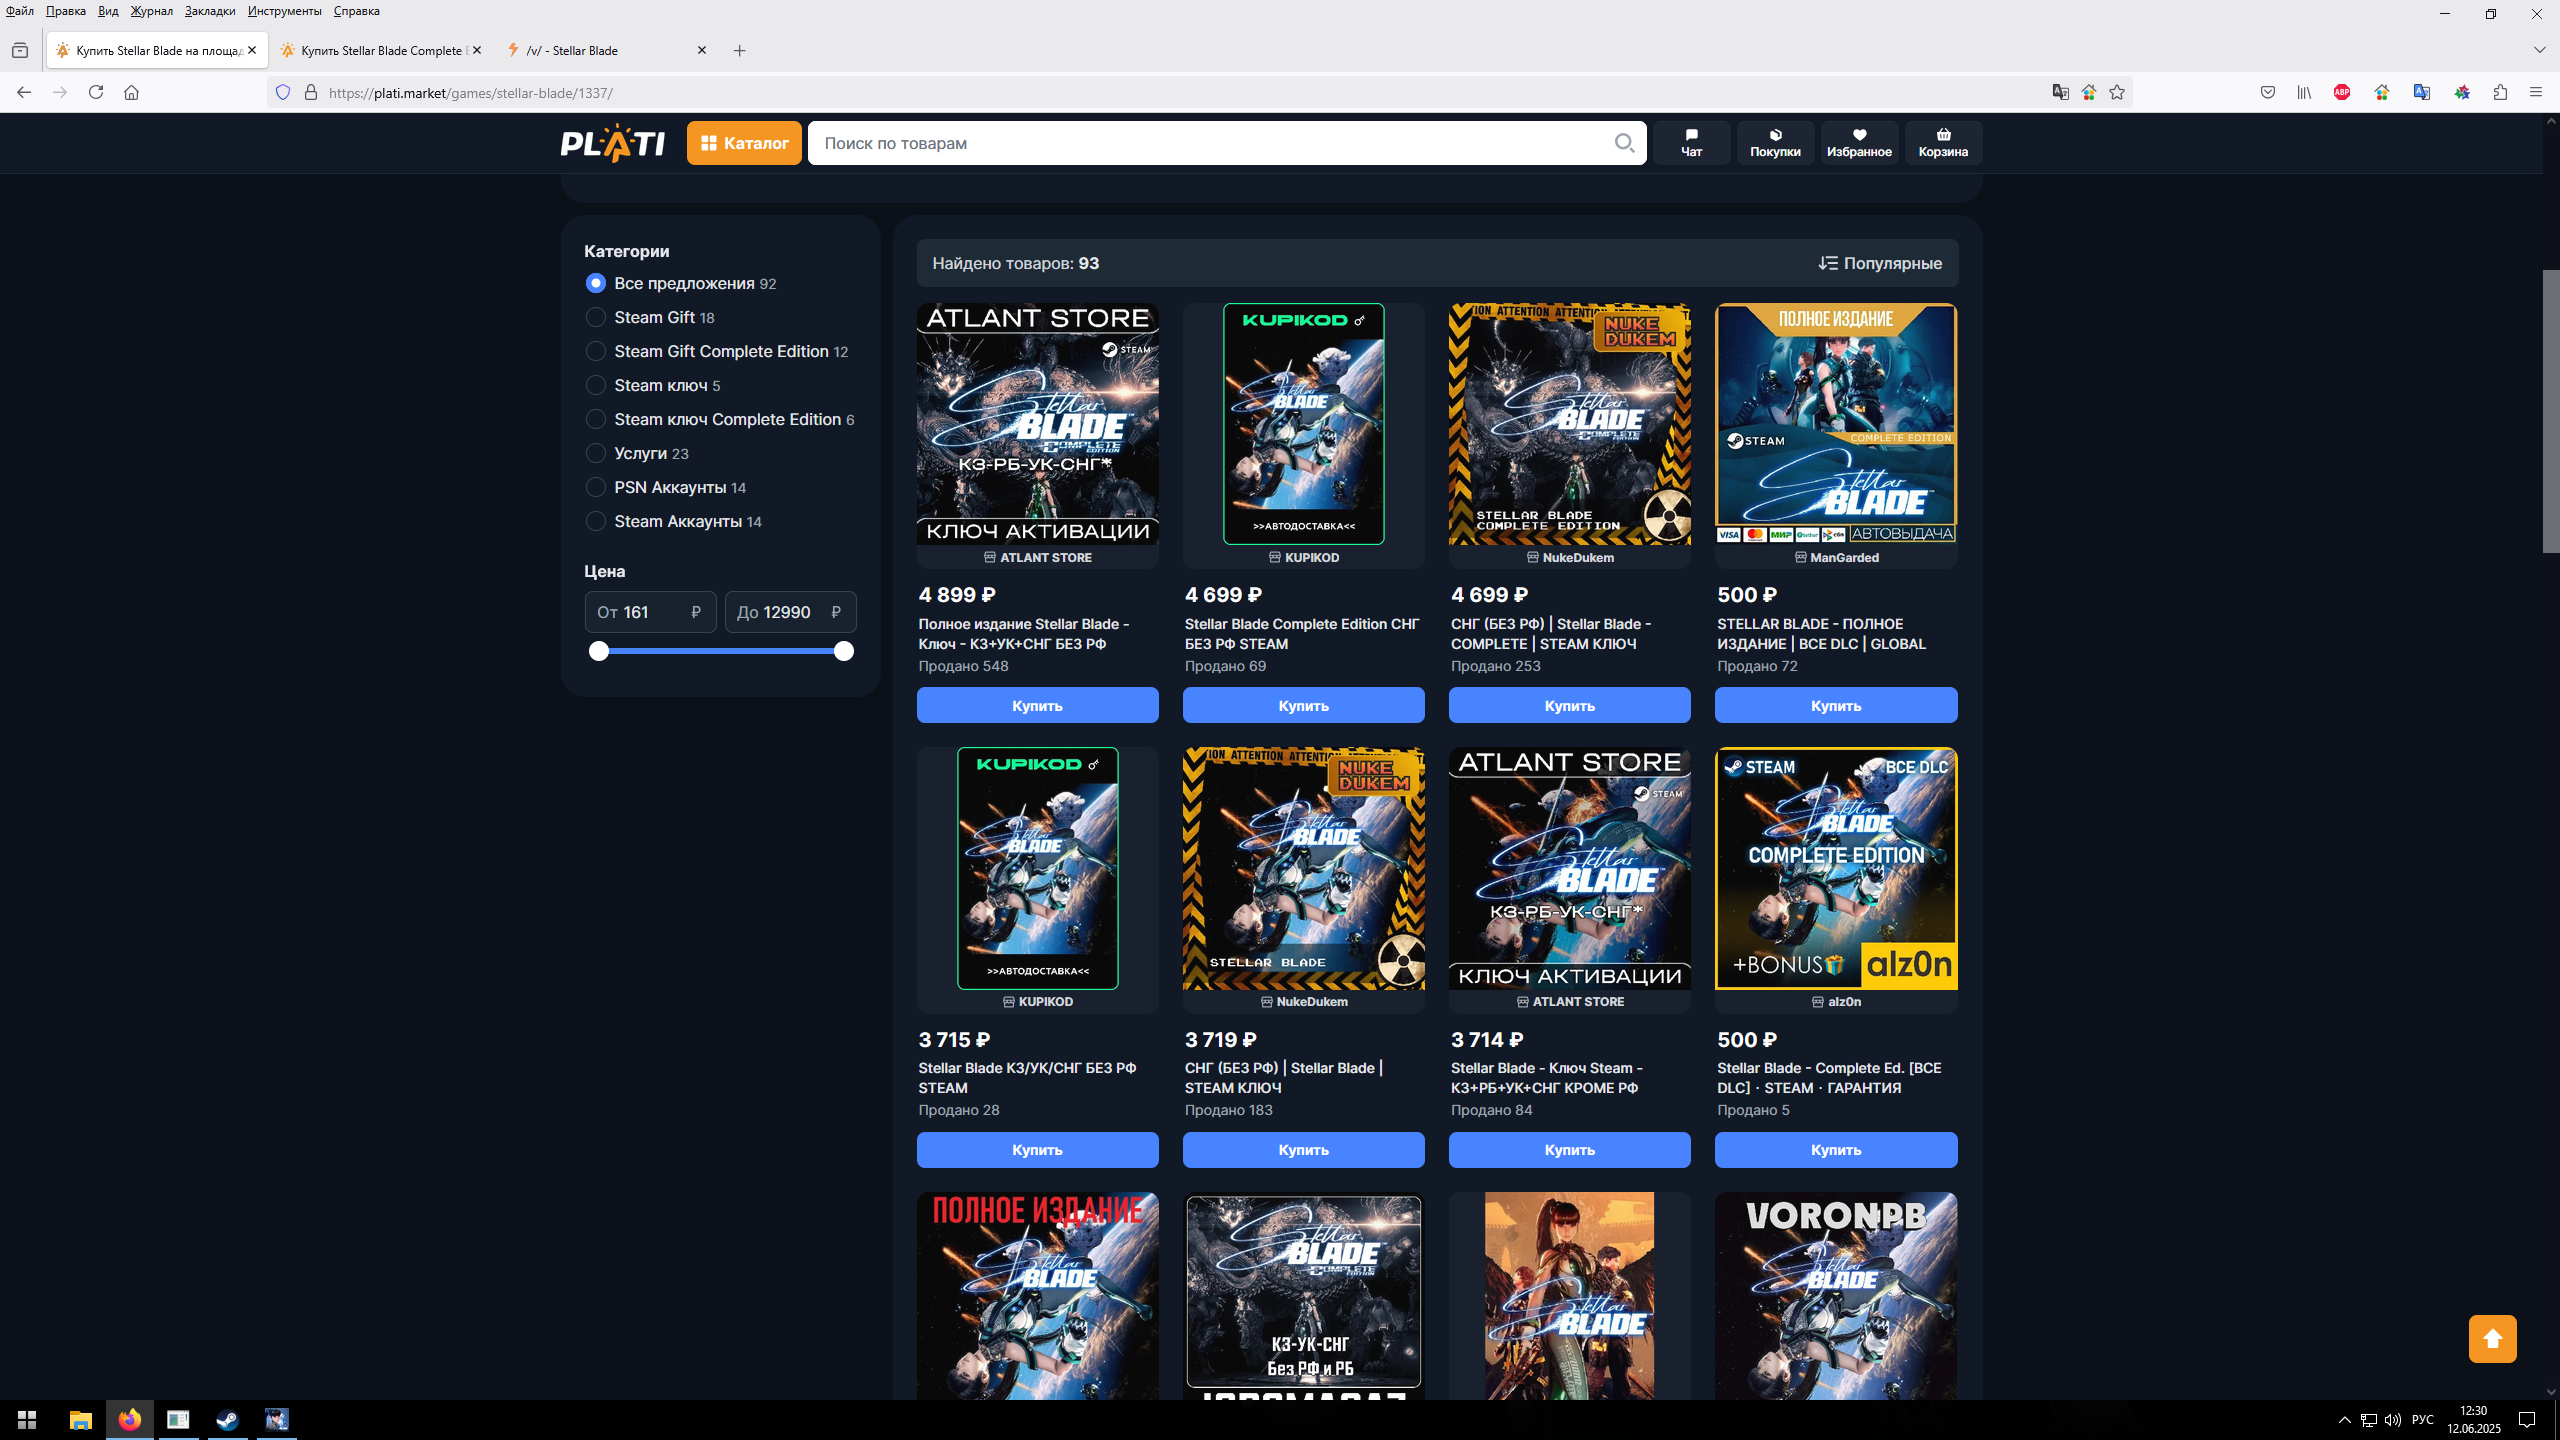Click the page vertical scrollbar
The width and height of the screenshot is (2560, 1440).
coord(2550,411)
